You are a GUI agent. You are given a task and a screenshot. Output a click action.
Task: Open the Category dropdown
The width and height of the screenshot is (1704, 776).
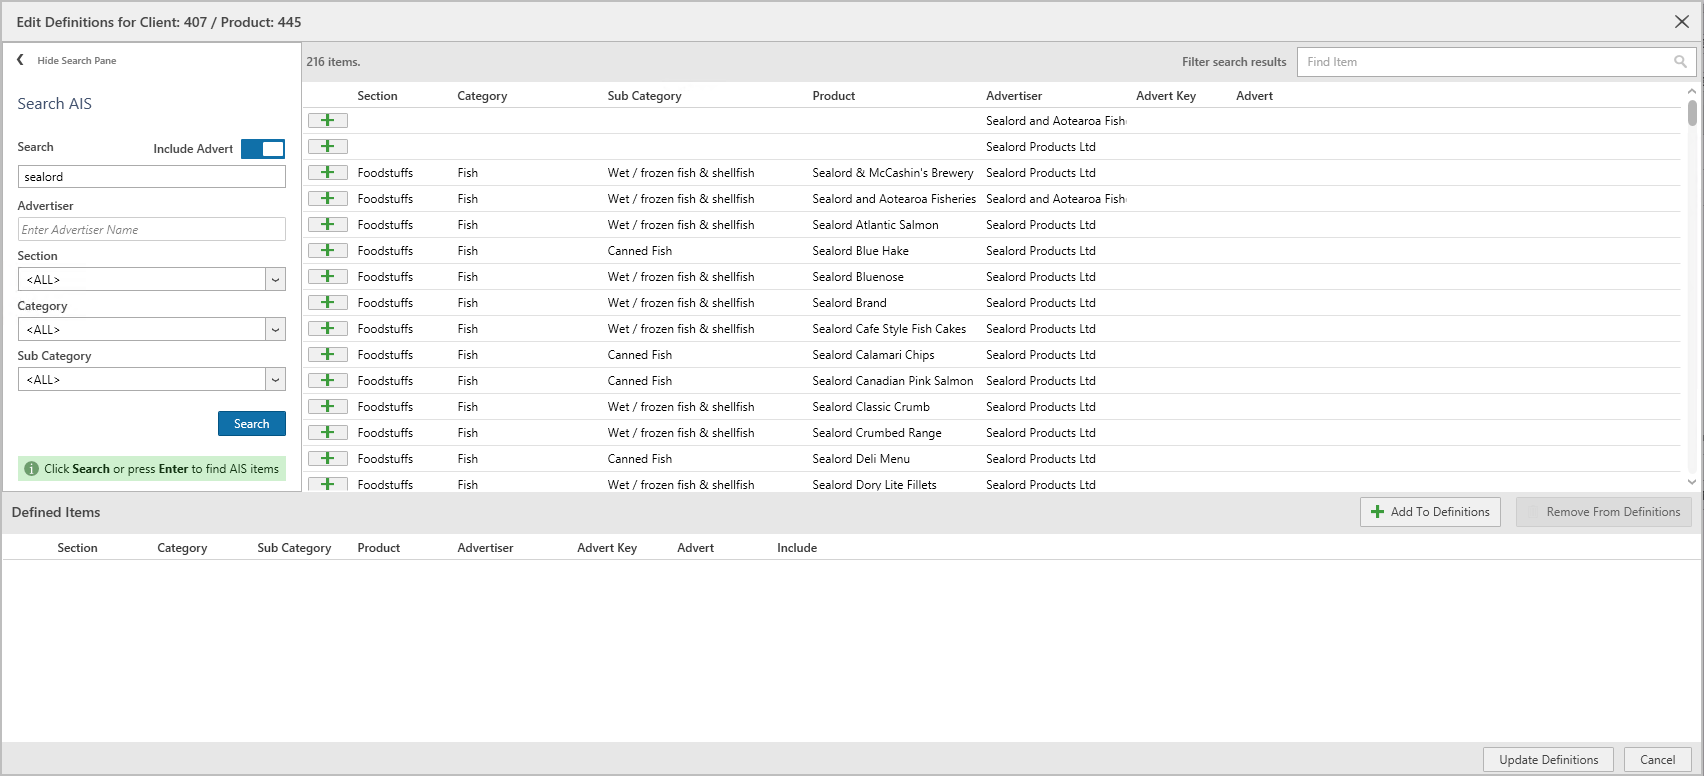click(275, 329)
